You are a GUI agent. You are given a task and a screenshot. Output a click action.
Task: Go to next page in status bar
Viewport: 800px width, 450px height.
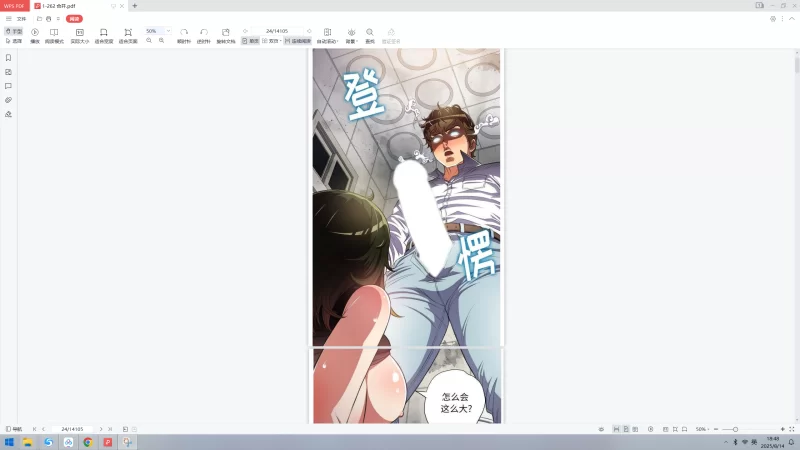[101, 429]
